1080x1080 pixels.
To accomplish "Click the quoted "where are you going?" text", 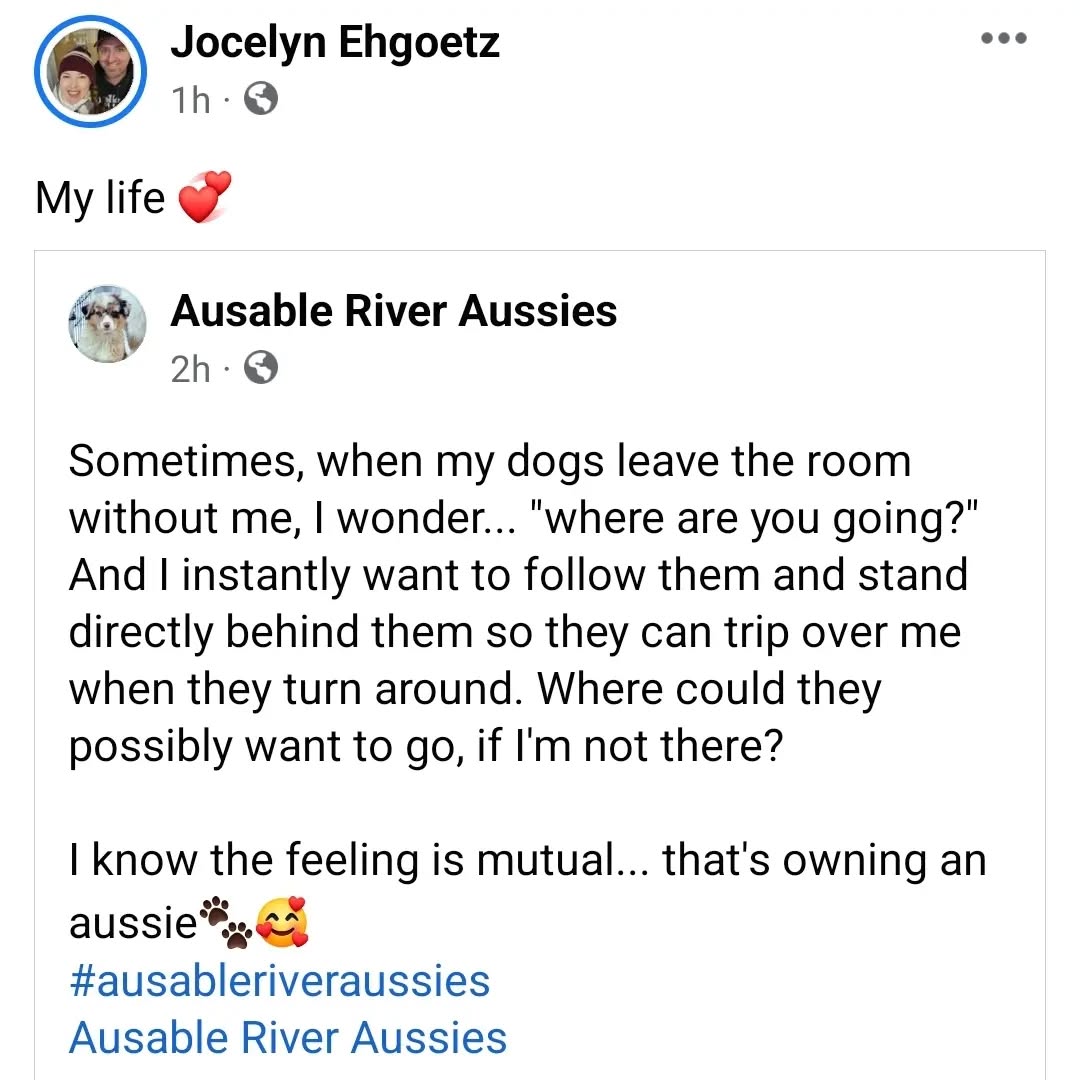I will 740,518.
